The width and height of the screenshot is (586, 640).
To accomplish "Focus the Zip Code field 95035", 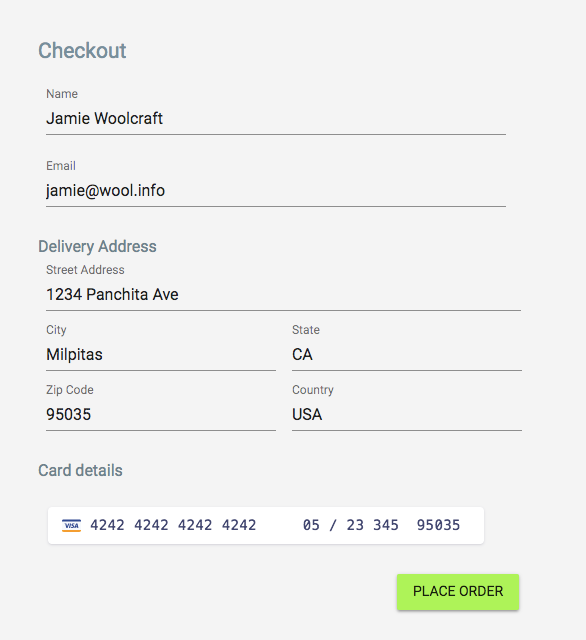I will [x=161, y=415].
